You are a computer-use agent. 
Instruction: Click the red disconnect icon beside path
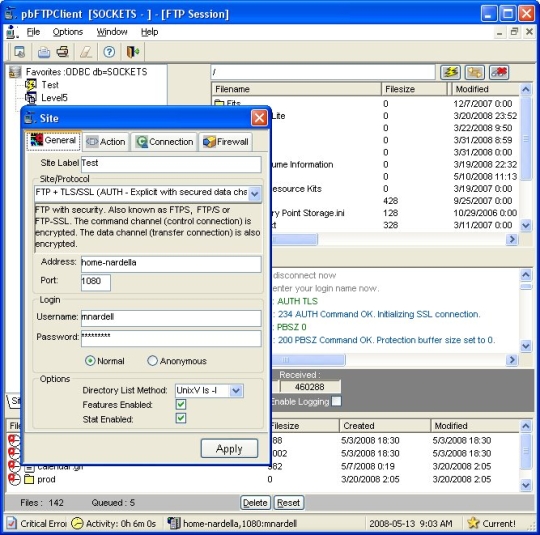[499, 72]
